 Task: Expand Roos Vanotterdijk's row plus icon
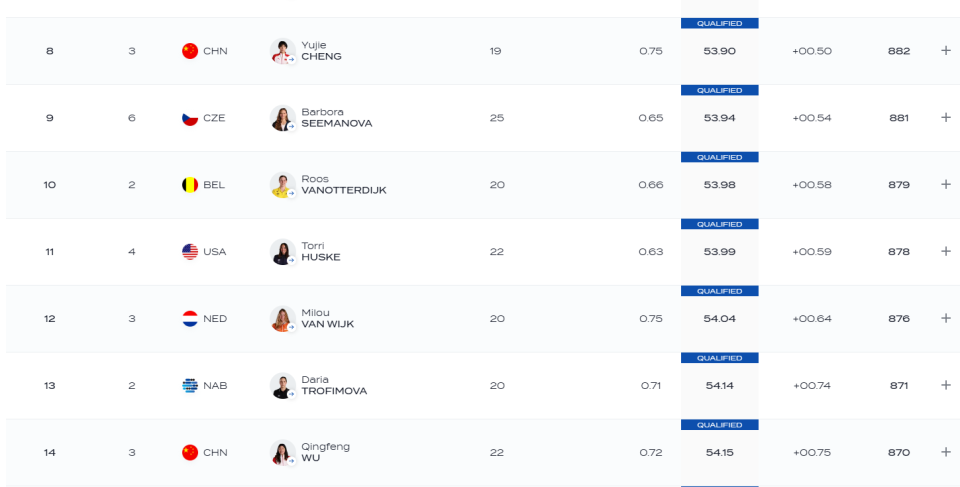pos(945,184)
